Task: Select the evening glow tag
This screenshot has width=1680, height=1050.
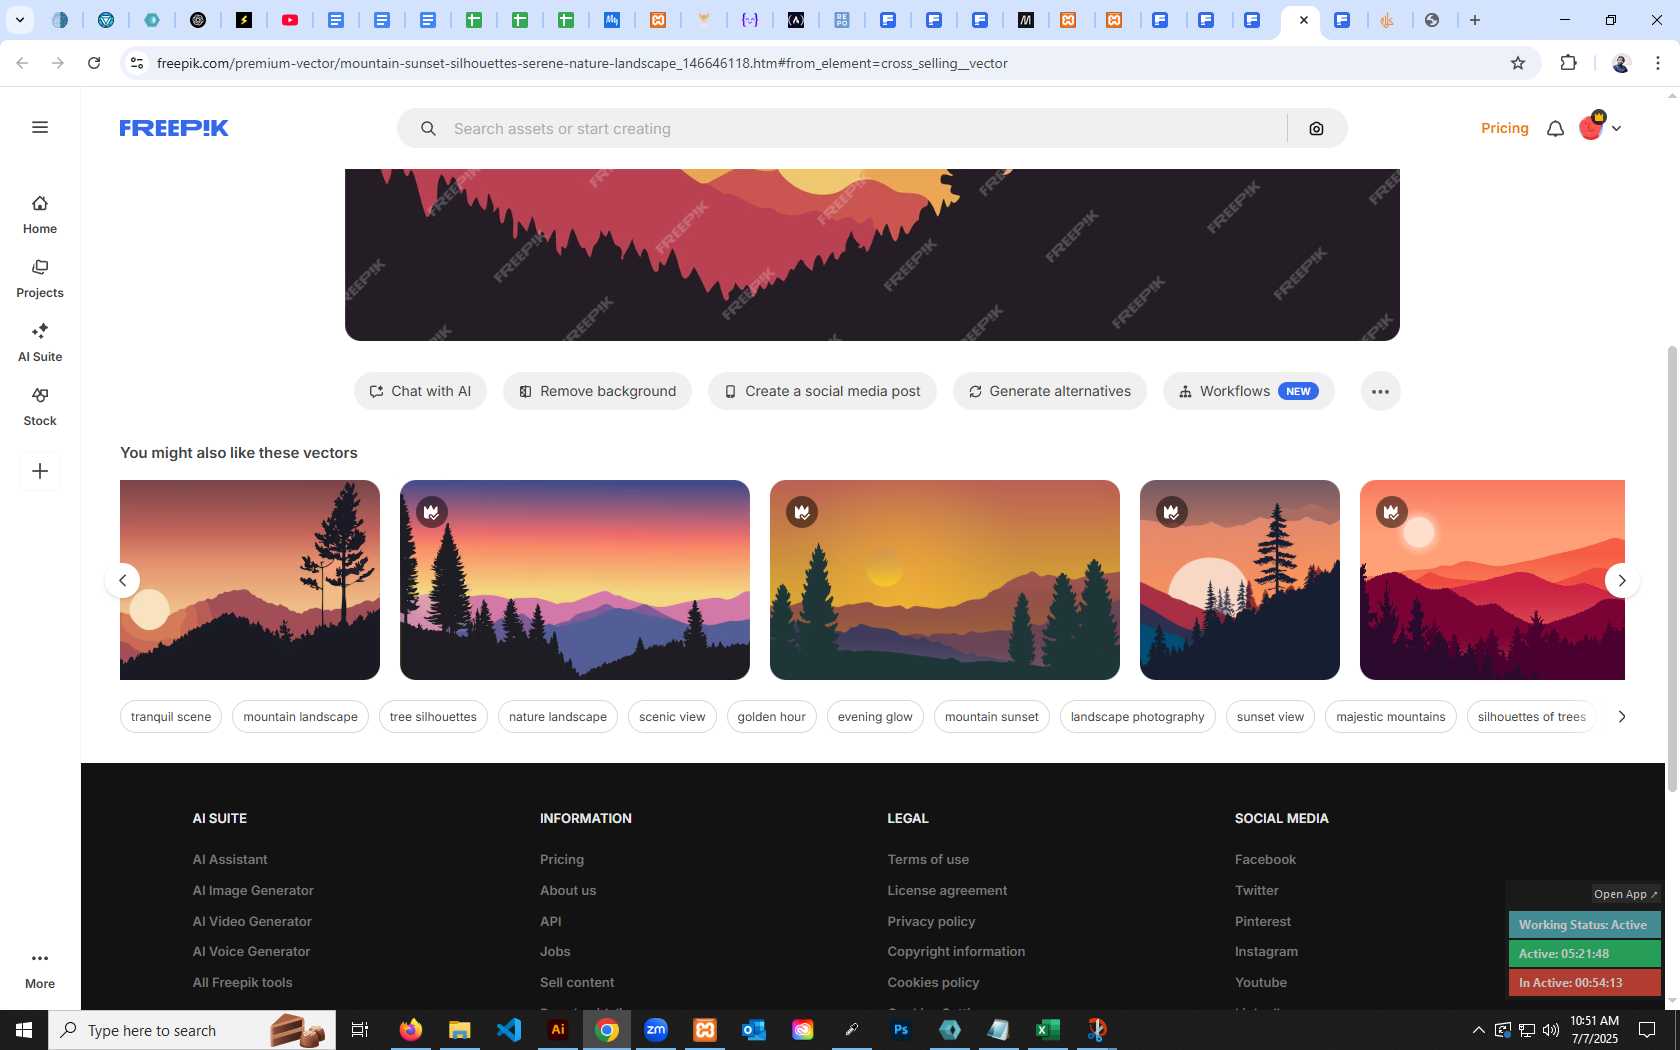Action: [x=875, y=716]
